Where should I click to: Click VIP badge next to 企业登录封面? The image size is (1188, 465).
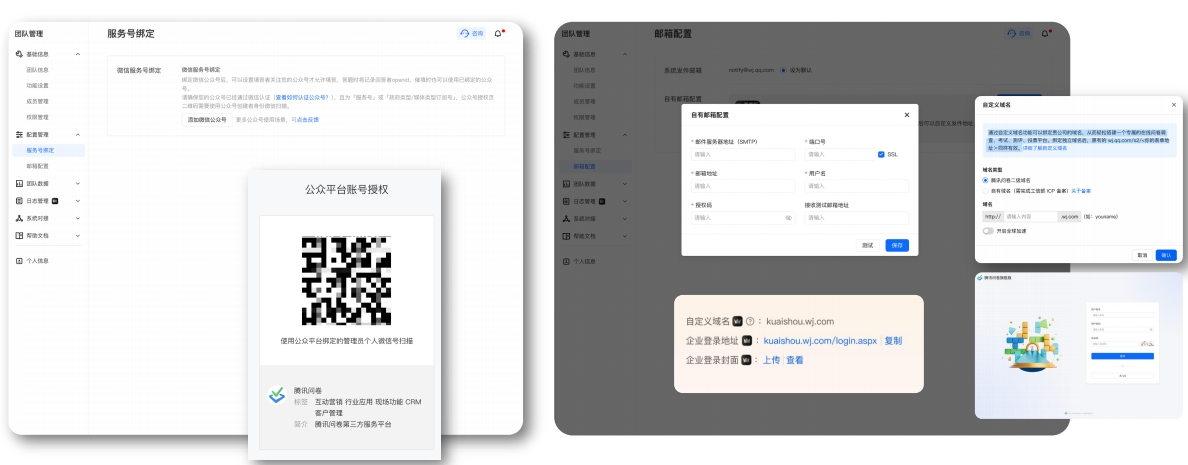point(748,360)
